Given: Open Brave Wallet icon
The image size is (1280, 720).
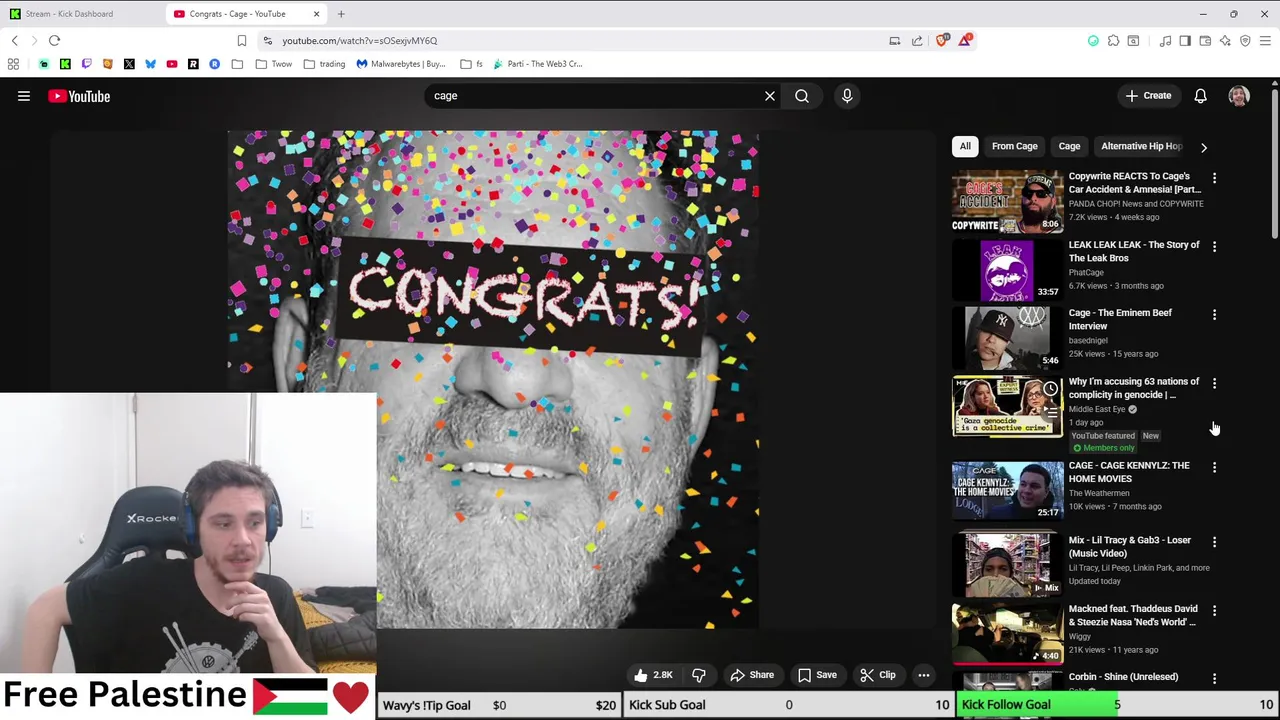Looking at the screenshot, I should point(1205,41).
